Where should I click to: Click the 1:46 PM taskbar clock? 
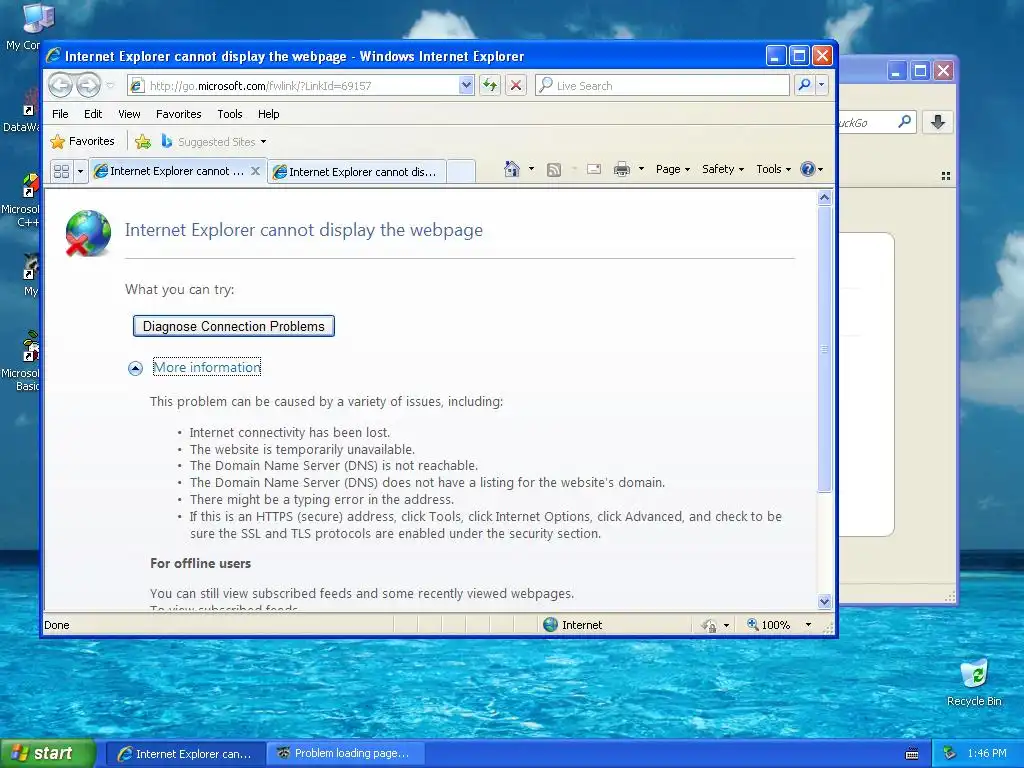pos(987,753)
